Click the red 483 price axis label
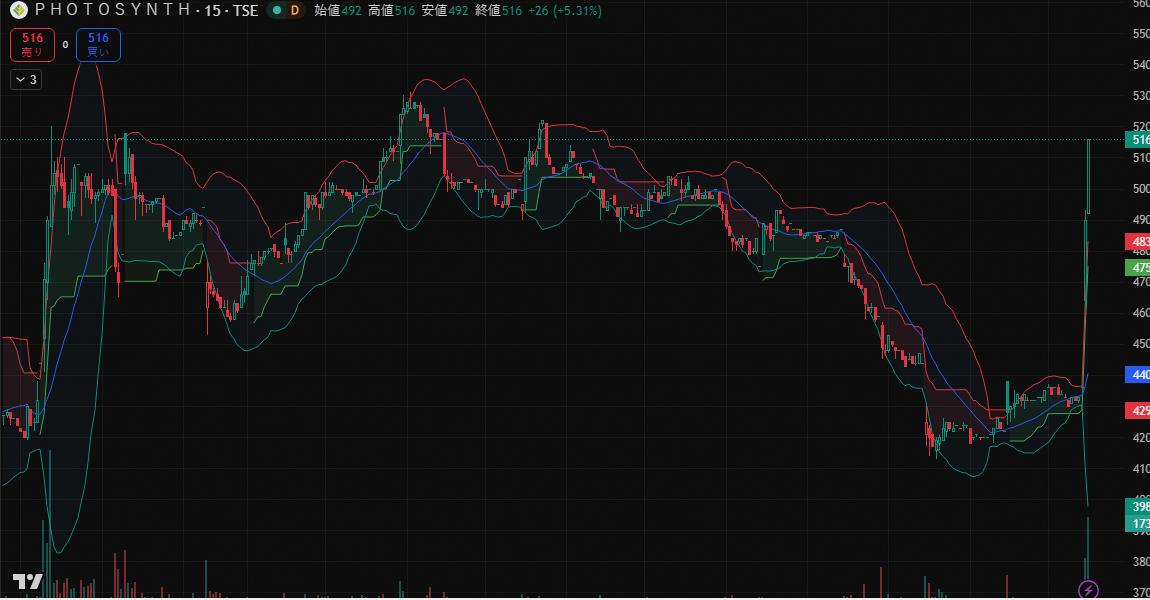Image resolution: width=1150 pixels, height=600 pixels. coord(1138,241)
